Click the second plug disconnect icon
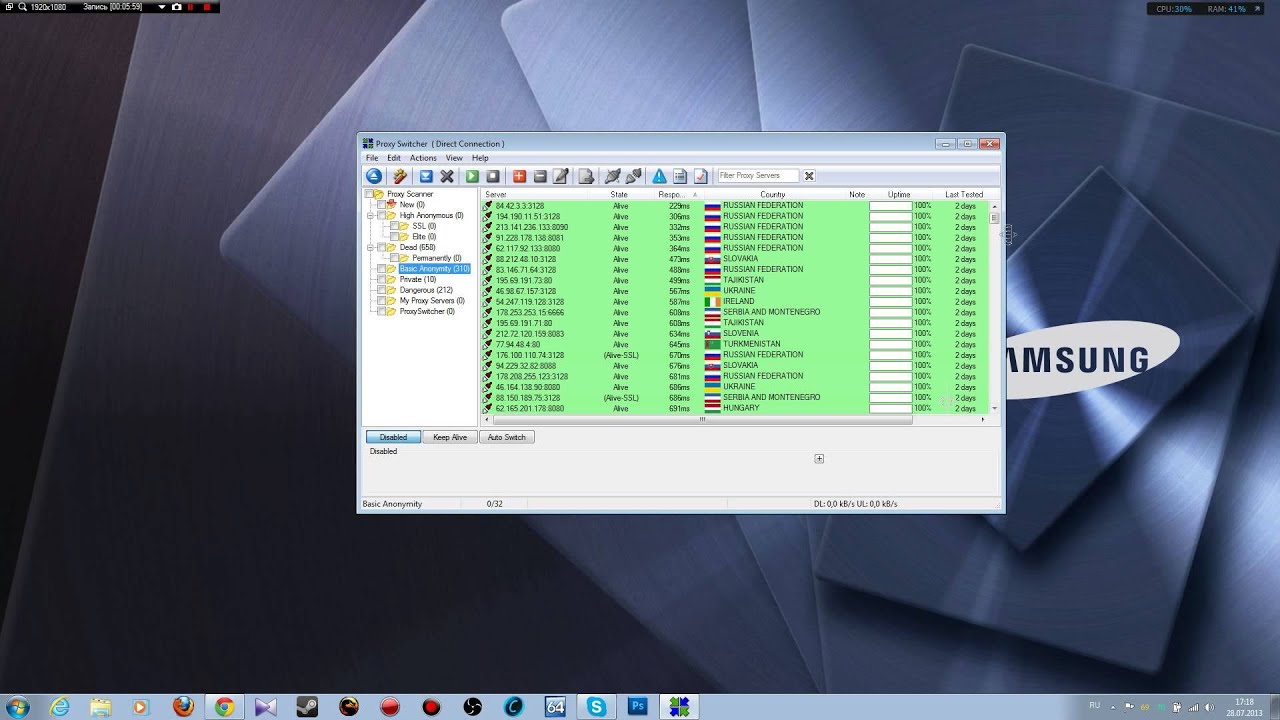Viewport: 1280px width, 720px height. click(x=634, y=176)
